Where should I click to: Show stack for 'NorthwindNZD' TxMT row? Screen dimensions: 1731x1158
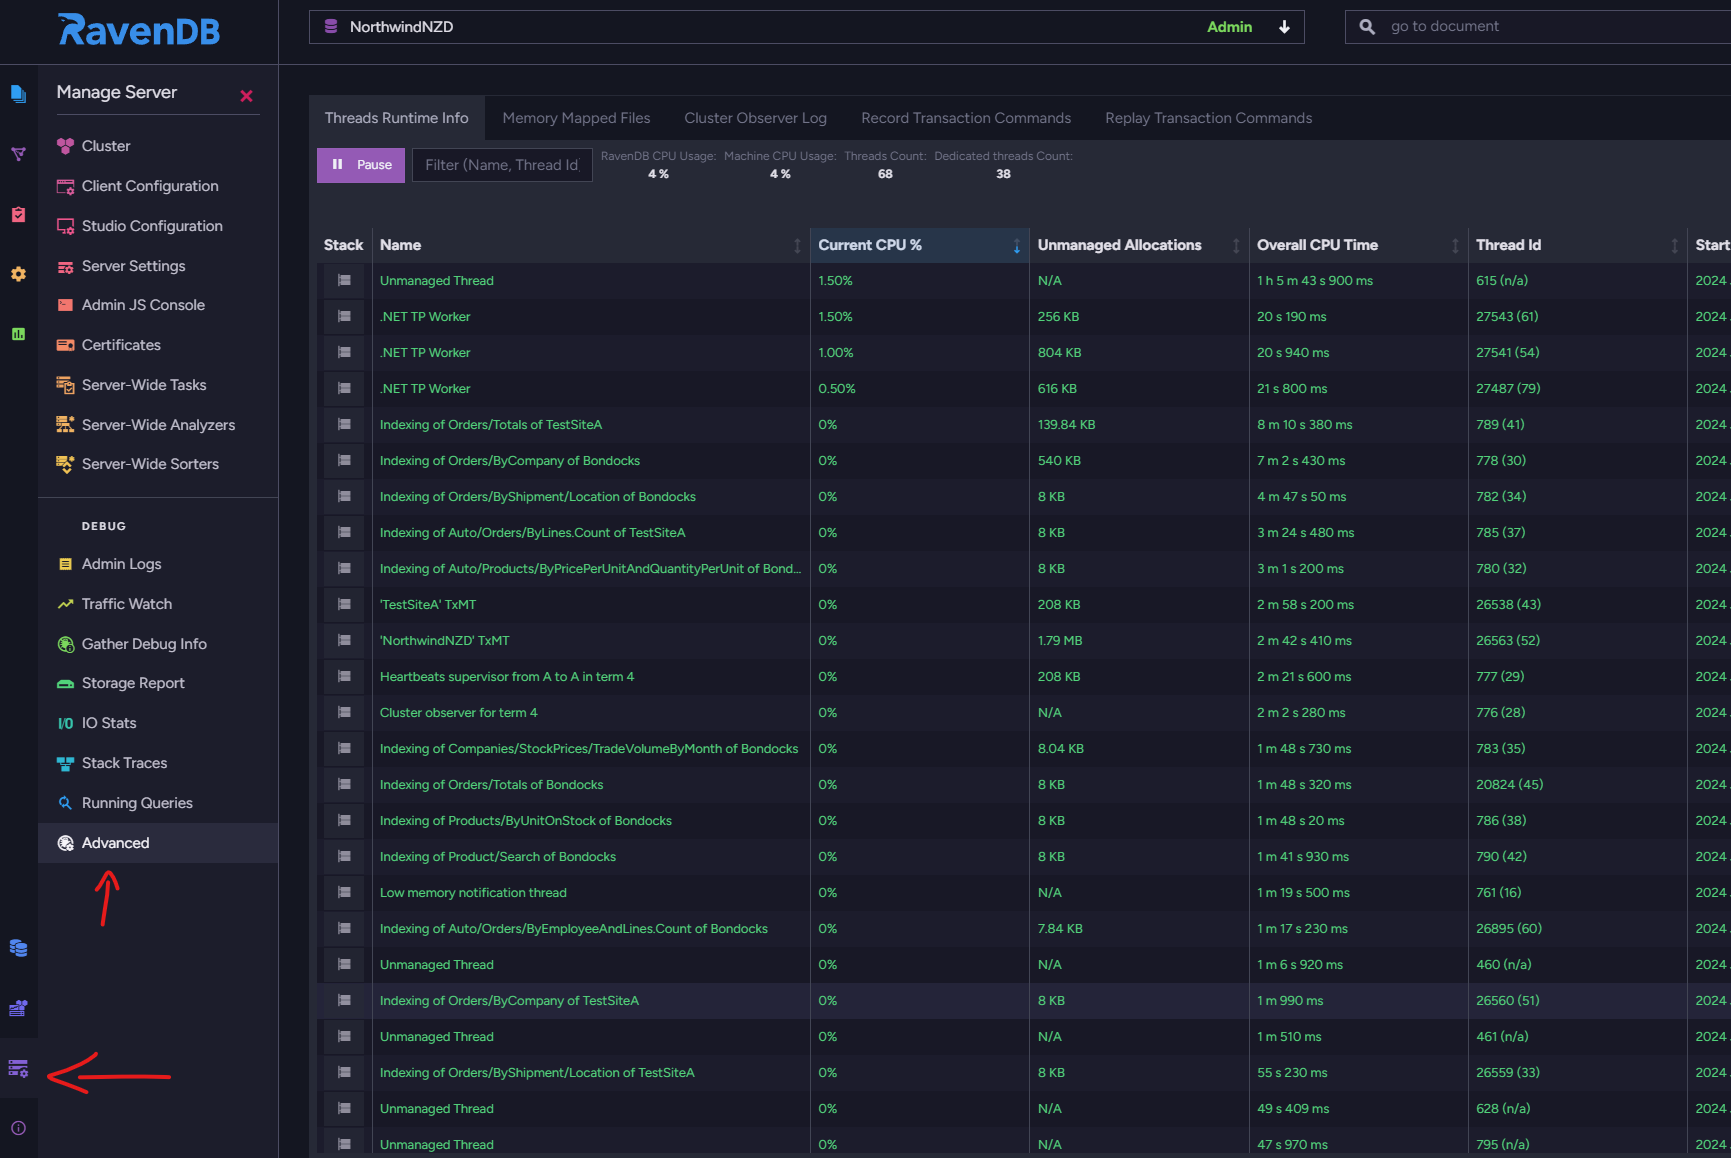click(x=344, y=641)
